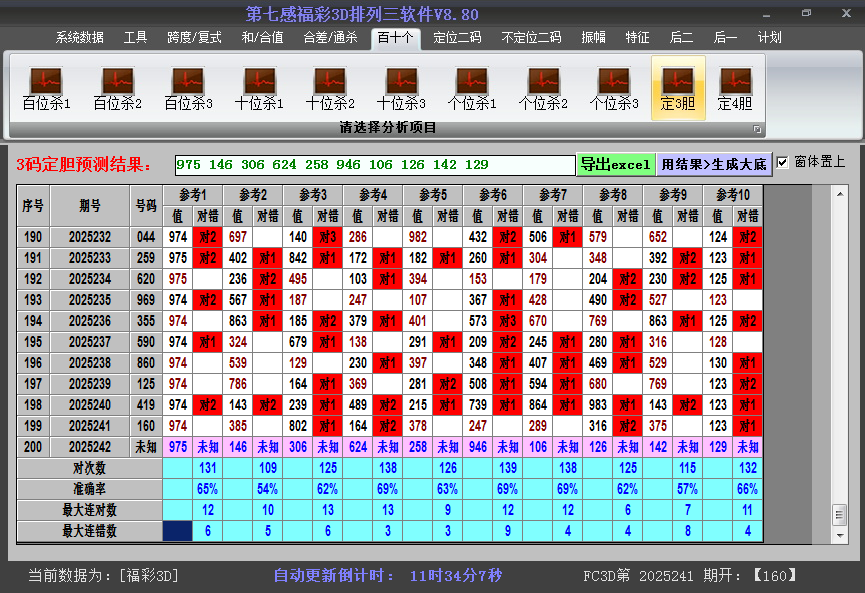Select the 十位杀3 analysis icon
Image resolution: width=865 pixels, height=593 pixels.
[x=401, y=88]
